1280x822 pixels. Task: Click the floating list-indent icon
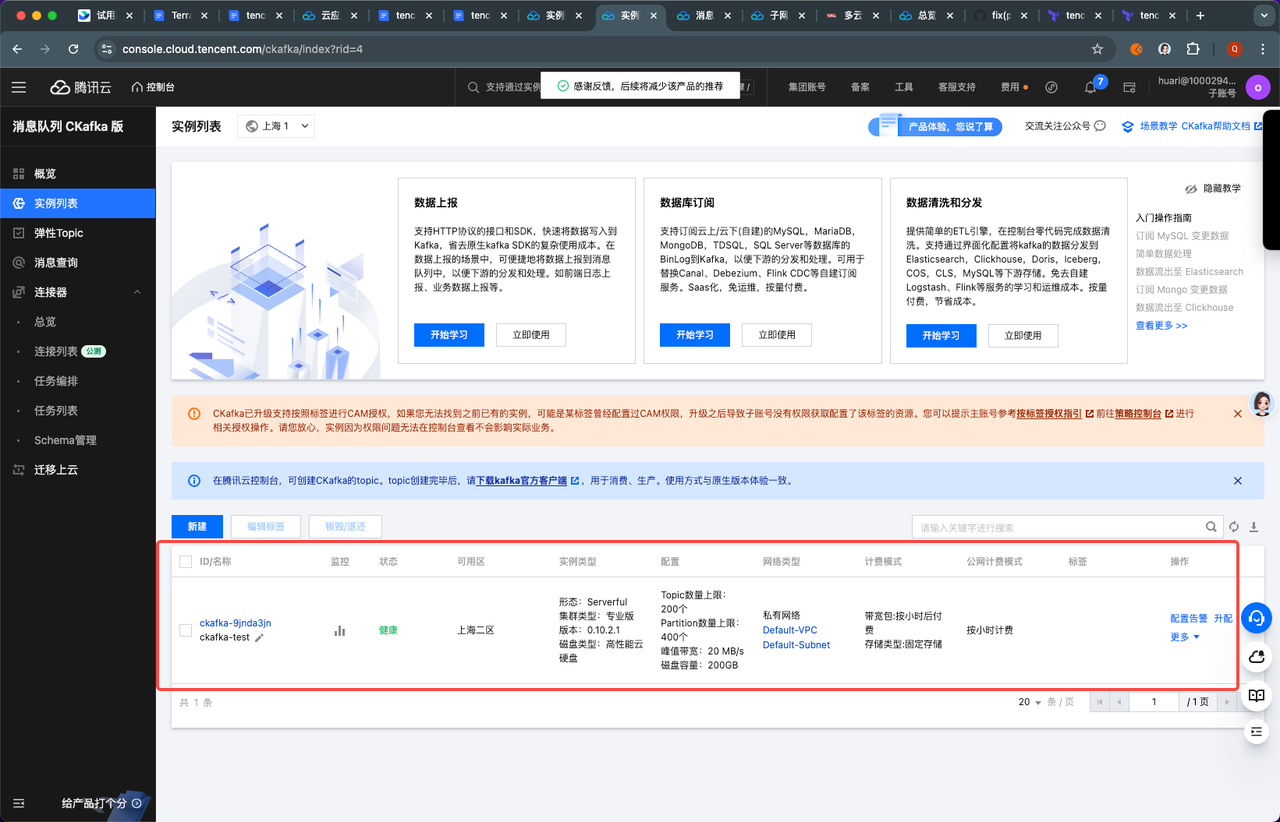pyautogui.click(x=1256, y=733)
